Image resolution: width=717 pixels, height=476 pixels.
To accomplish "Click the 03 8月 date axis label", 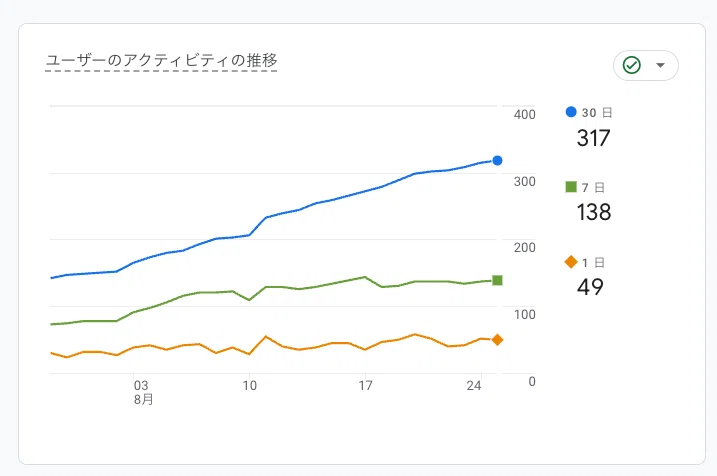I will point(143,392).
